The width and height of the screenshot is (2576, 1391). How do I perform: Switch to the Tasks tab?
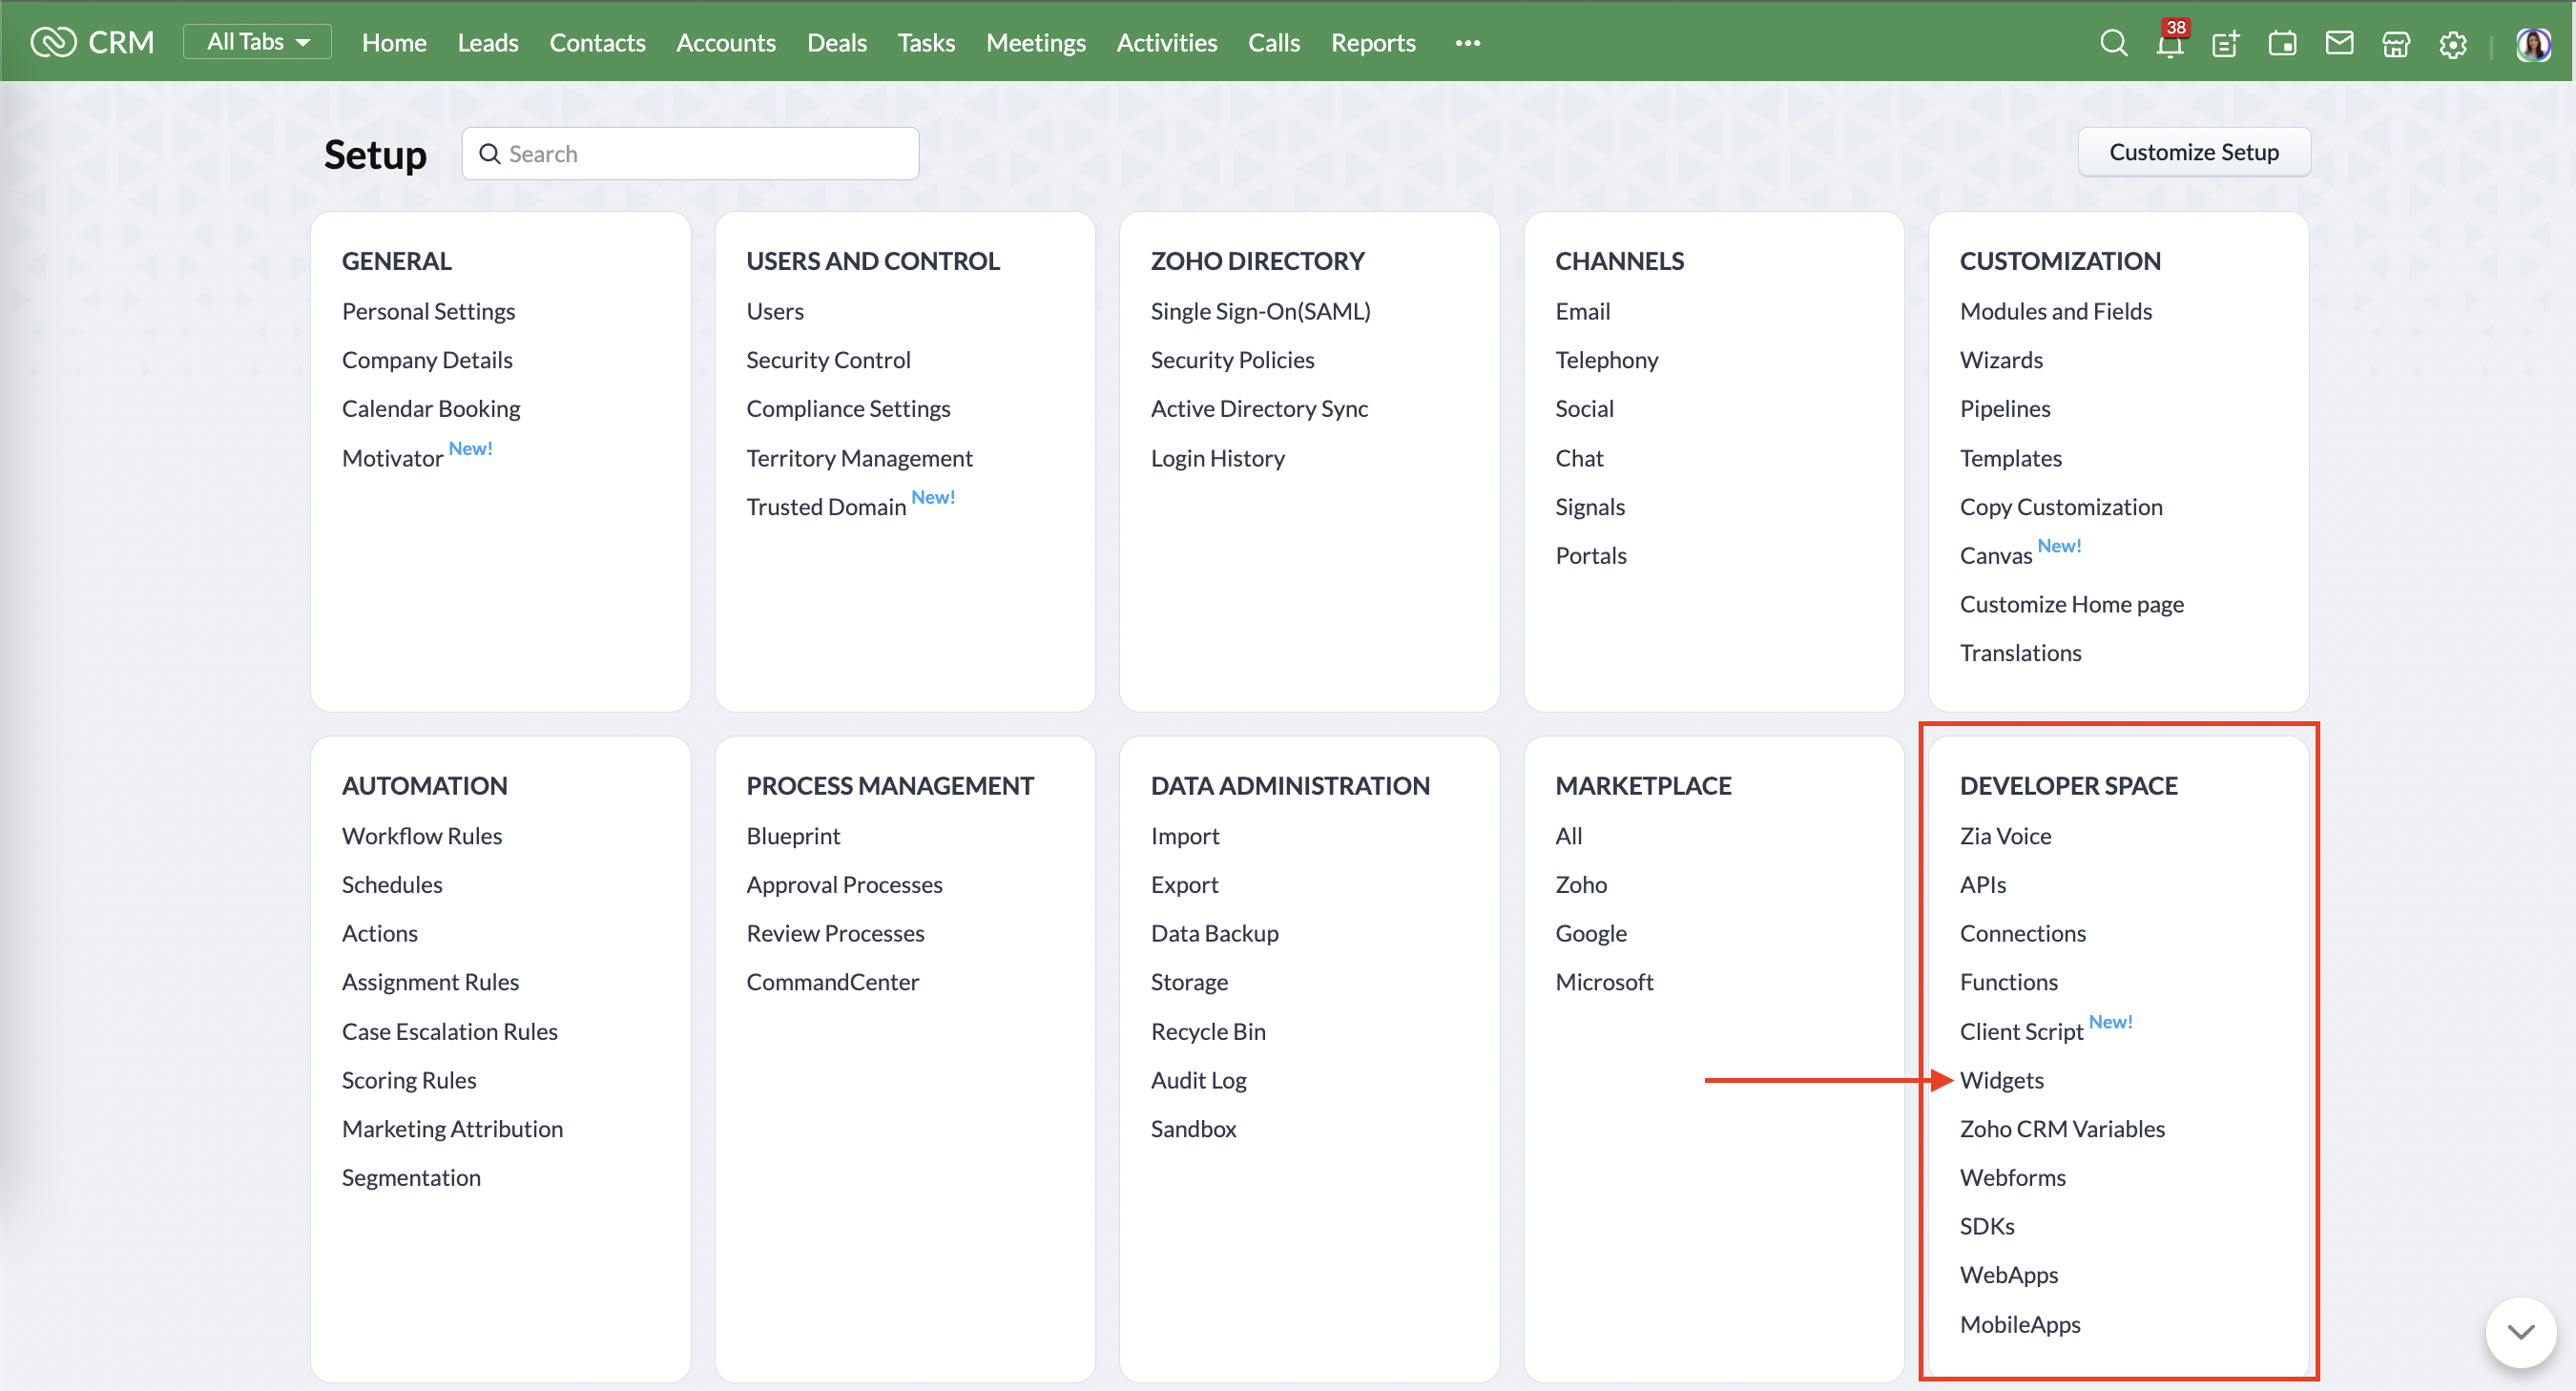[x=926, y=43]
